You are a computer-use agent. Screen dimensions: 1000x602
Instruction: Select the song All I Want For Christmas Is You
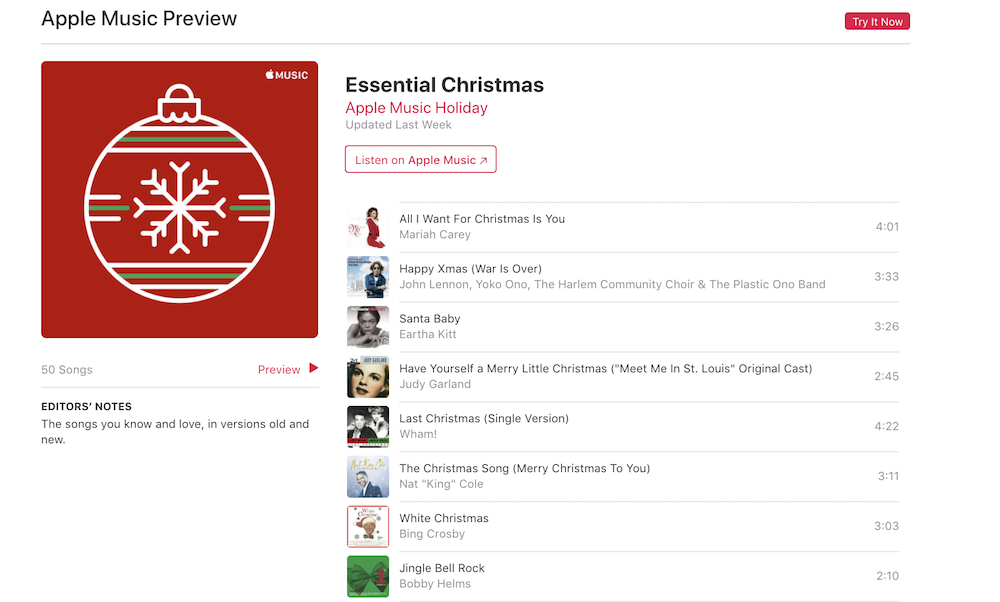click(482, 219)
